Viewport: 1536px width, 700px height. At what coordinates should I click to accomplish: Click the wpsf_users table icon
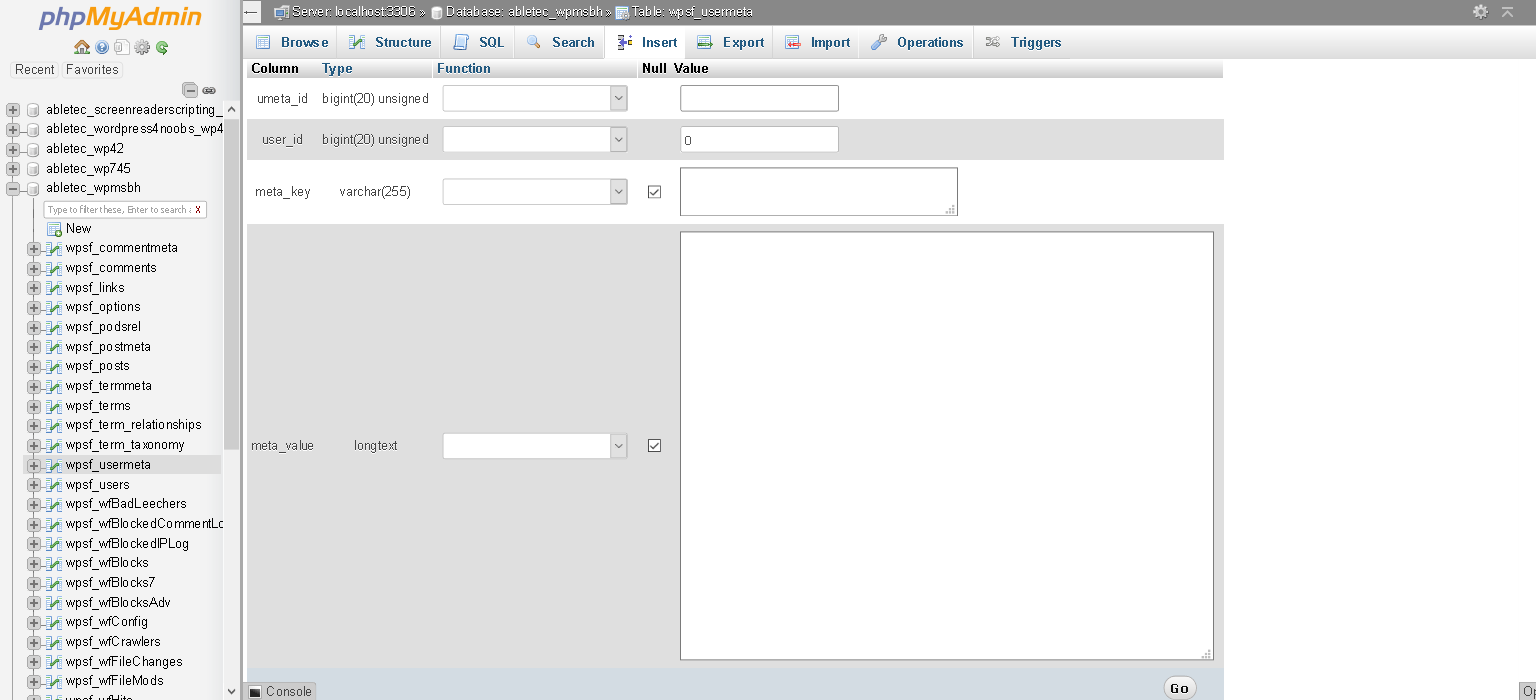54,485
